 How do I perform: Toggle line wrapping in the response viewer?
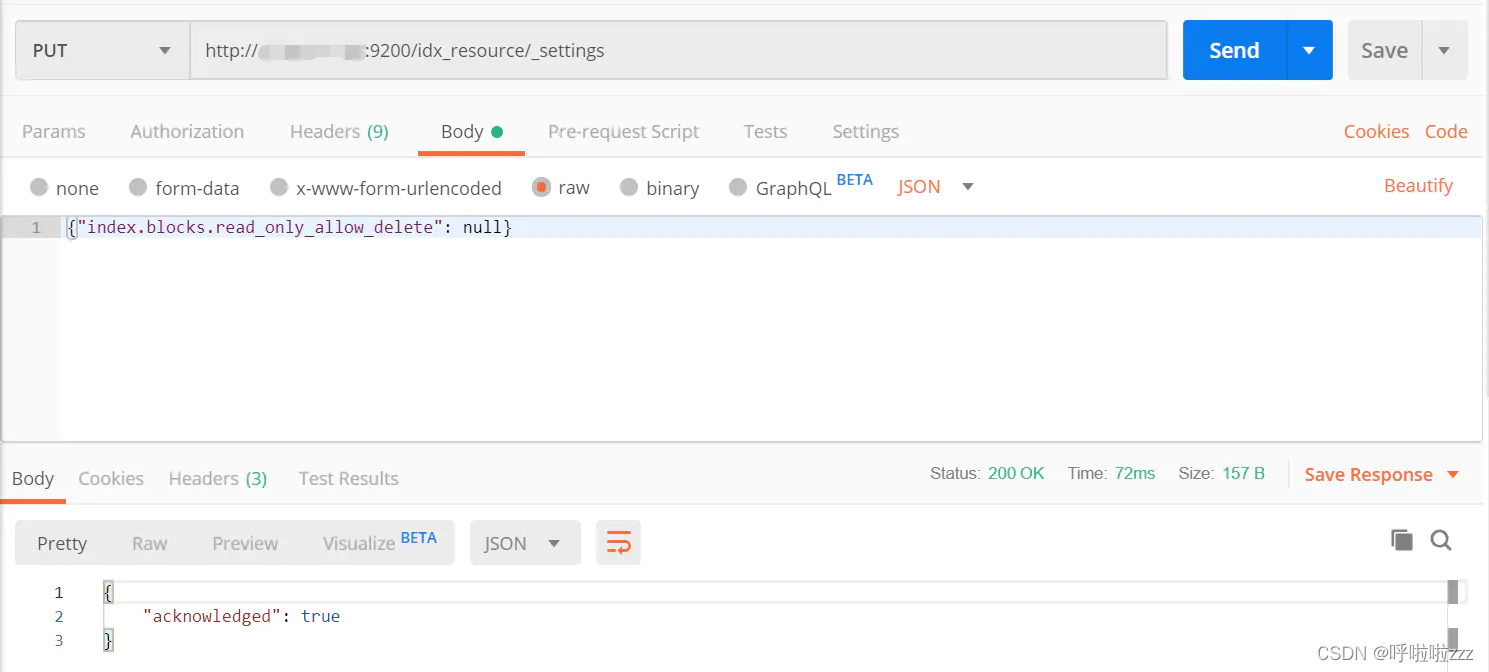[618, 542]
